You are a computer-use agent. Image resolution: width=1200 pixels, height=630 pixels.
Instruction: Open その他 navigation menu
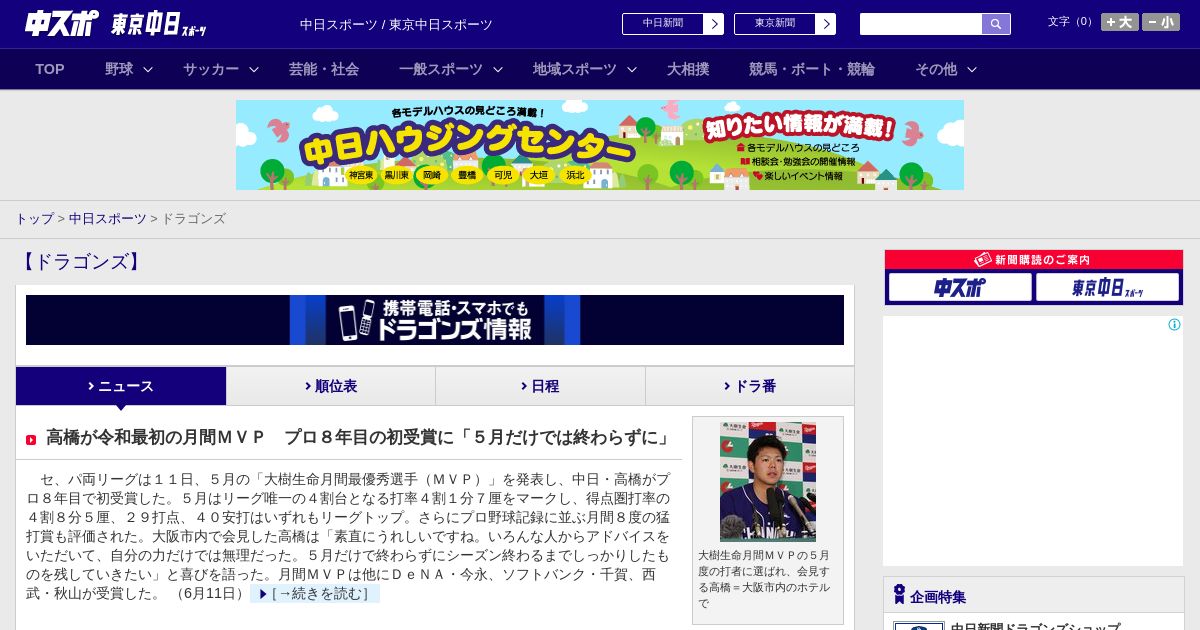(936, 69)
